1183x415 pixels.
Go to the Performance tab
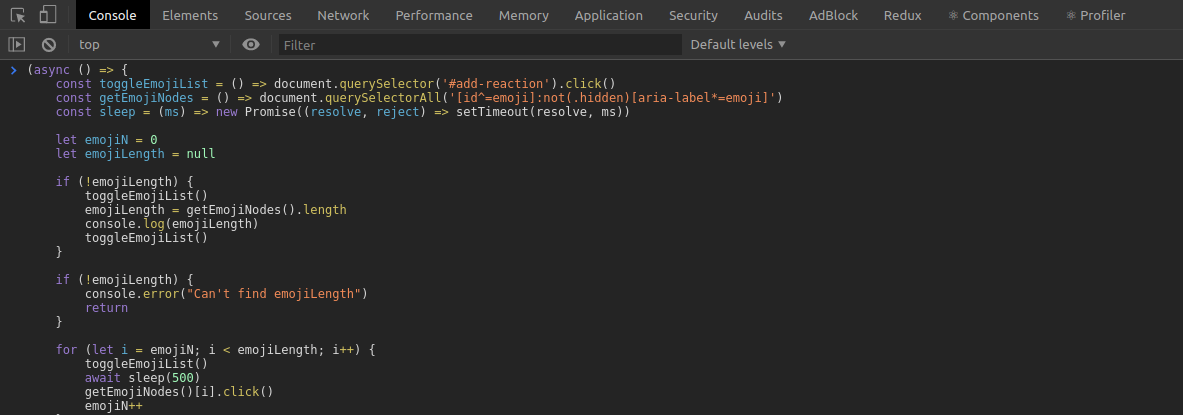click(x=434, y=15)
